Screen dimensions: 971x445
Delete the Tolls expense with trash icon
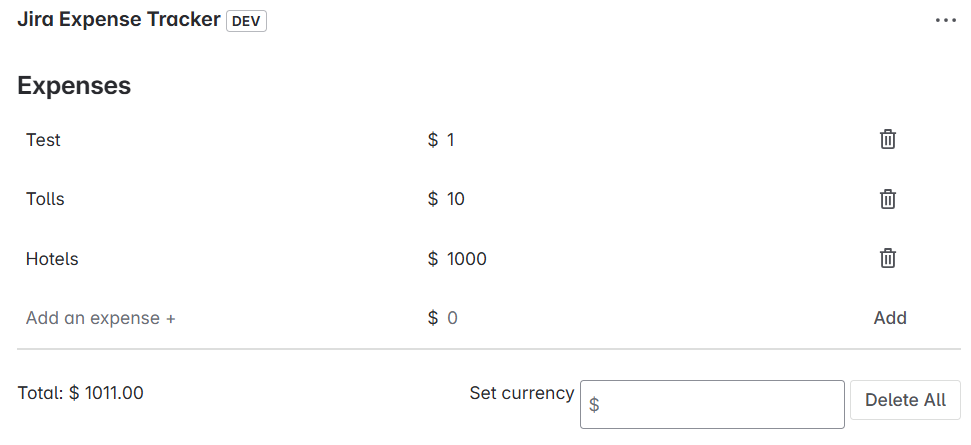click(x=887, y=199)
